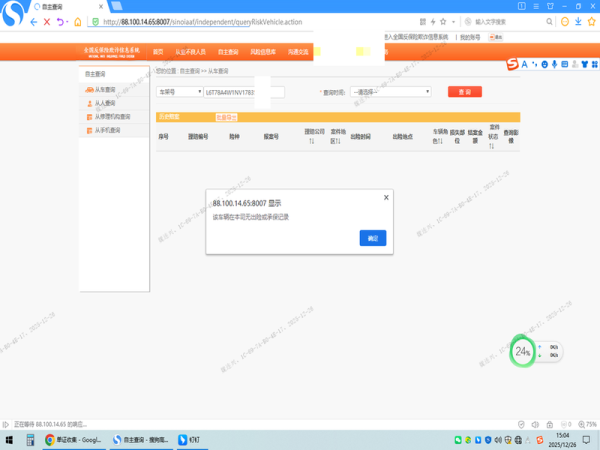Click the 自主查询 top navigation item

click(x=229, y=51)
